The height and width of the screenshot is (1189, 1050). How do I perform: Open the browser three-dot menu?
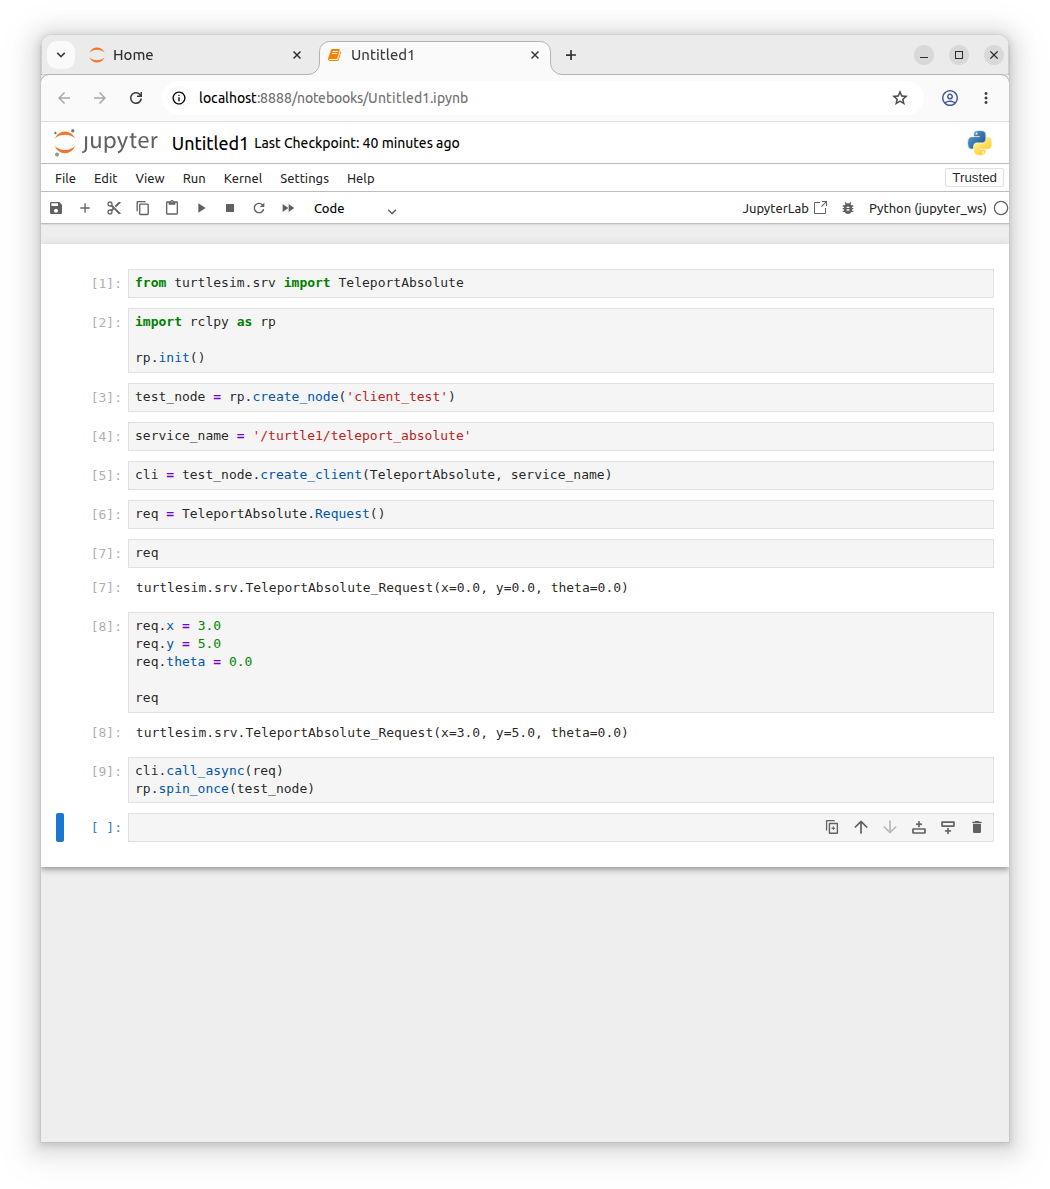click(x=986, y=98)
